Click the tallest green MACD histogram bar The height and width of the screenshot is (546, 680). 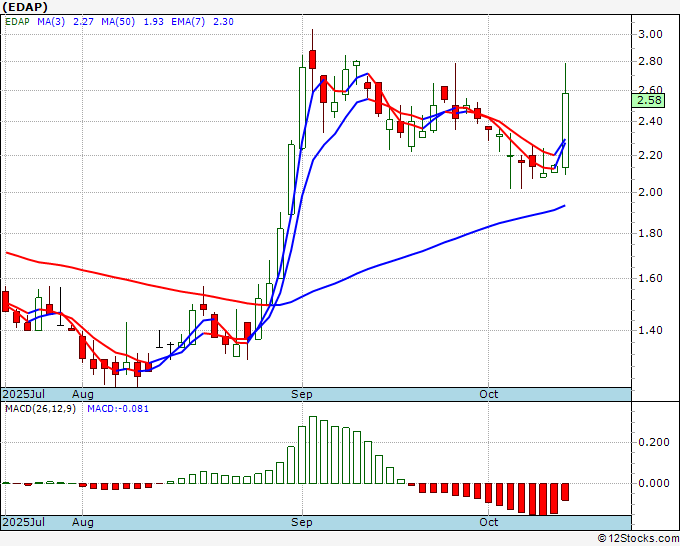tap(313, 450)
